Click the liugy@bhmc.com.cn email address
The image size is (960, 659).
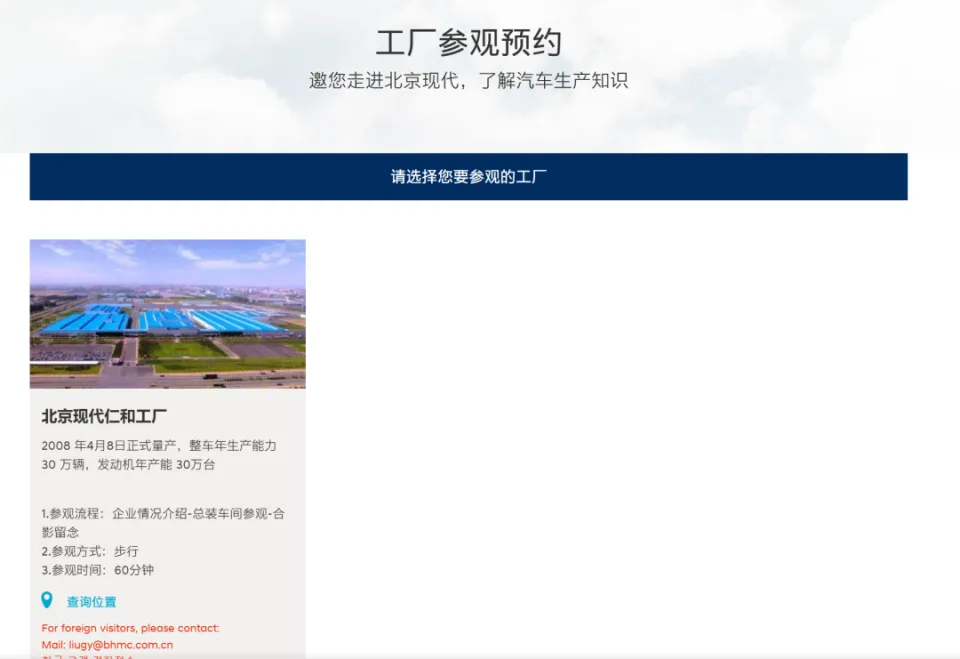[121, 645]
